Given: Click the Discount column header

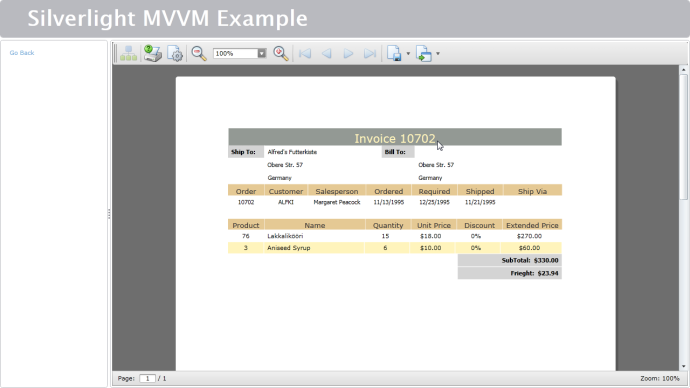Looking at the screenshot, I should point(479,225).
